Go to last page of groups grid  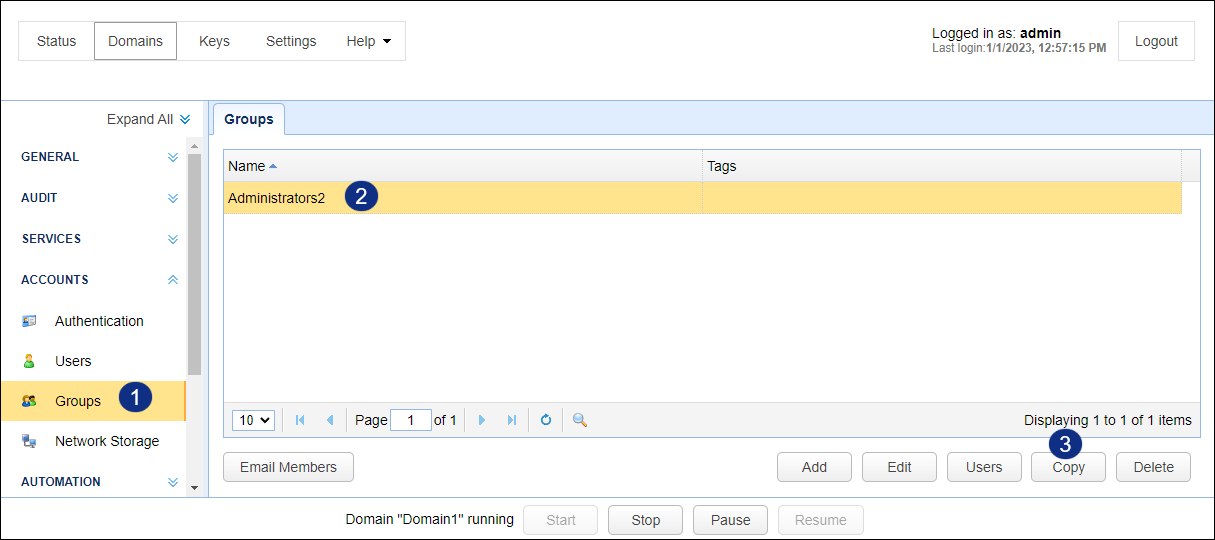point(512,420)
